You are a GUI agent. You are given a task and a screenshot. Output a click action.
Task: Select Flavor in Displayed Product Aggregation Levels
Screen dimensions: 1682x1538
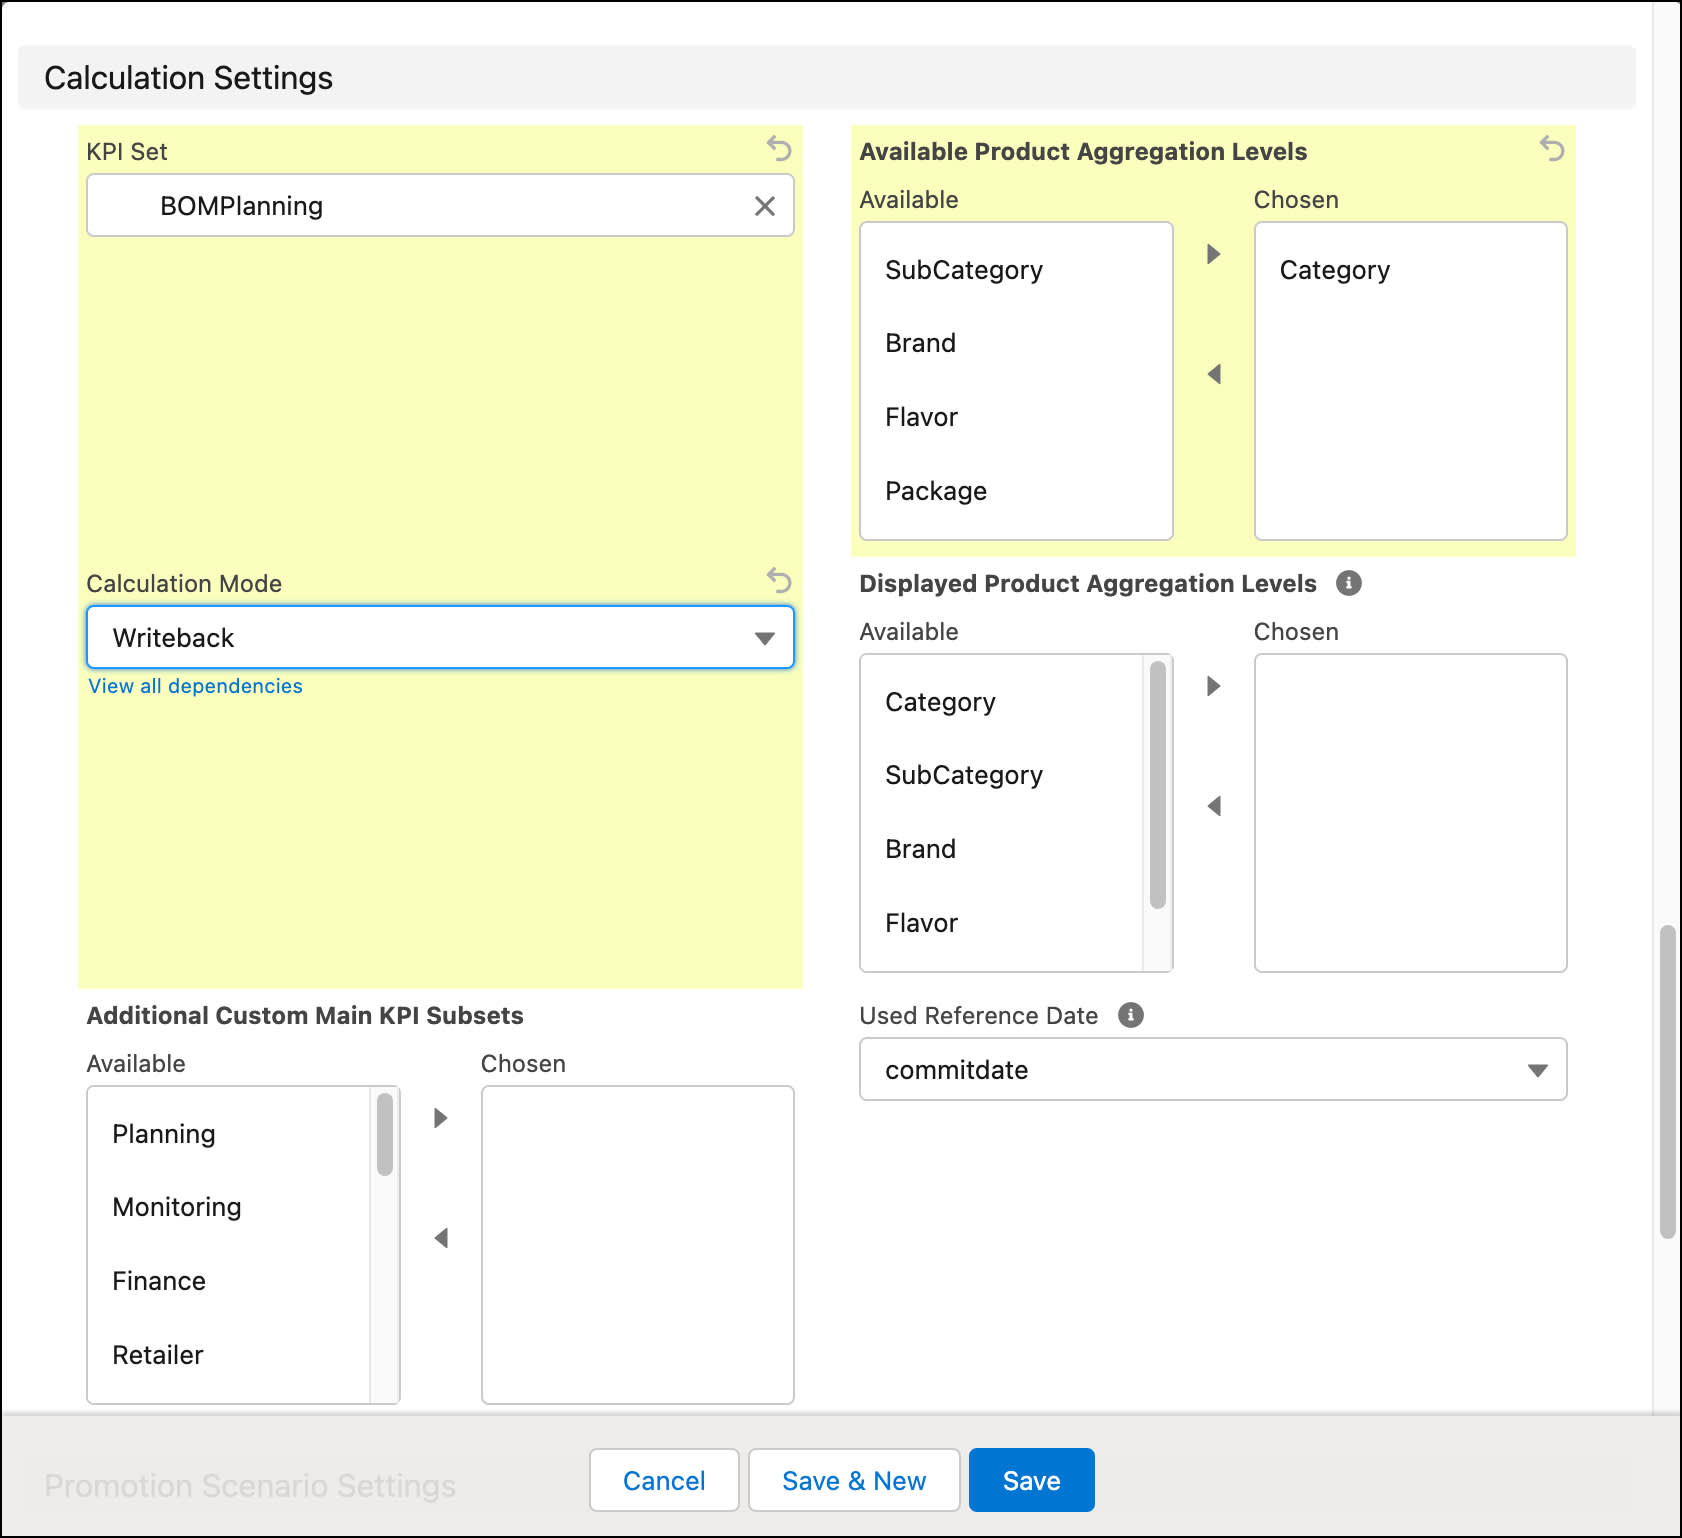(1002, 923)
